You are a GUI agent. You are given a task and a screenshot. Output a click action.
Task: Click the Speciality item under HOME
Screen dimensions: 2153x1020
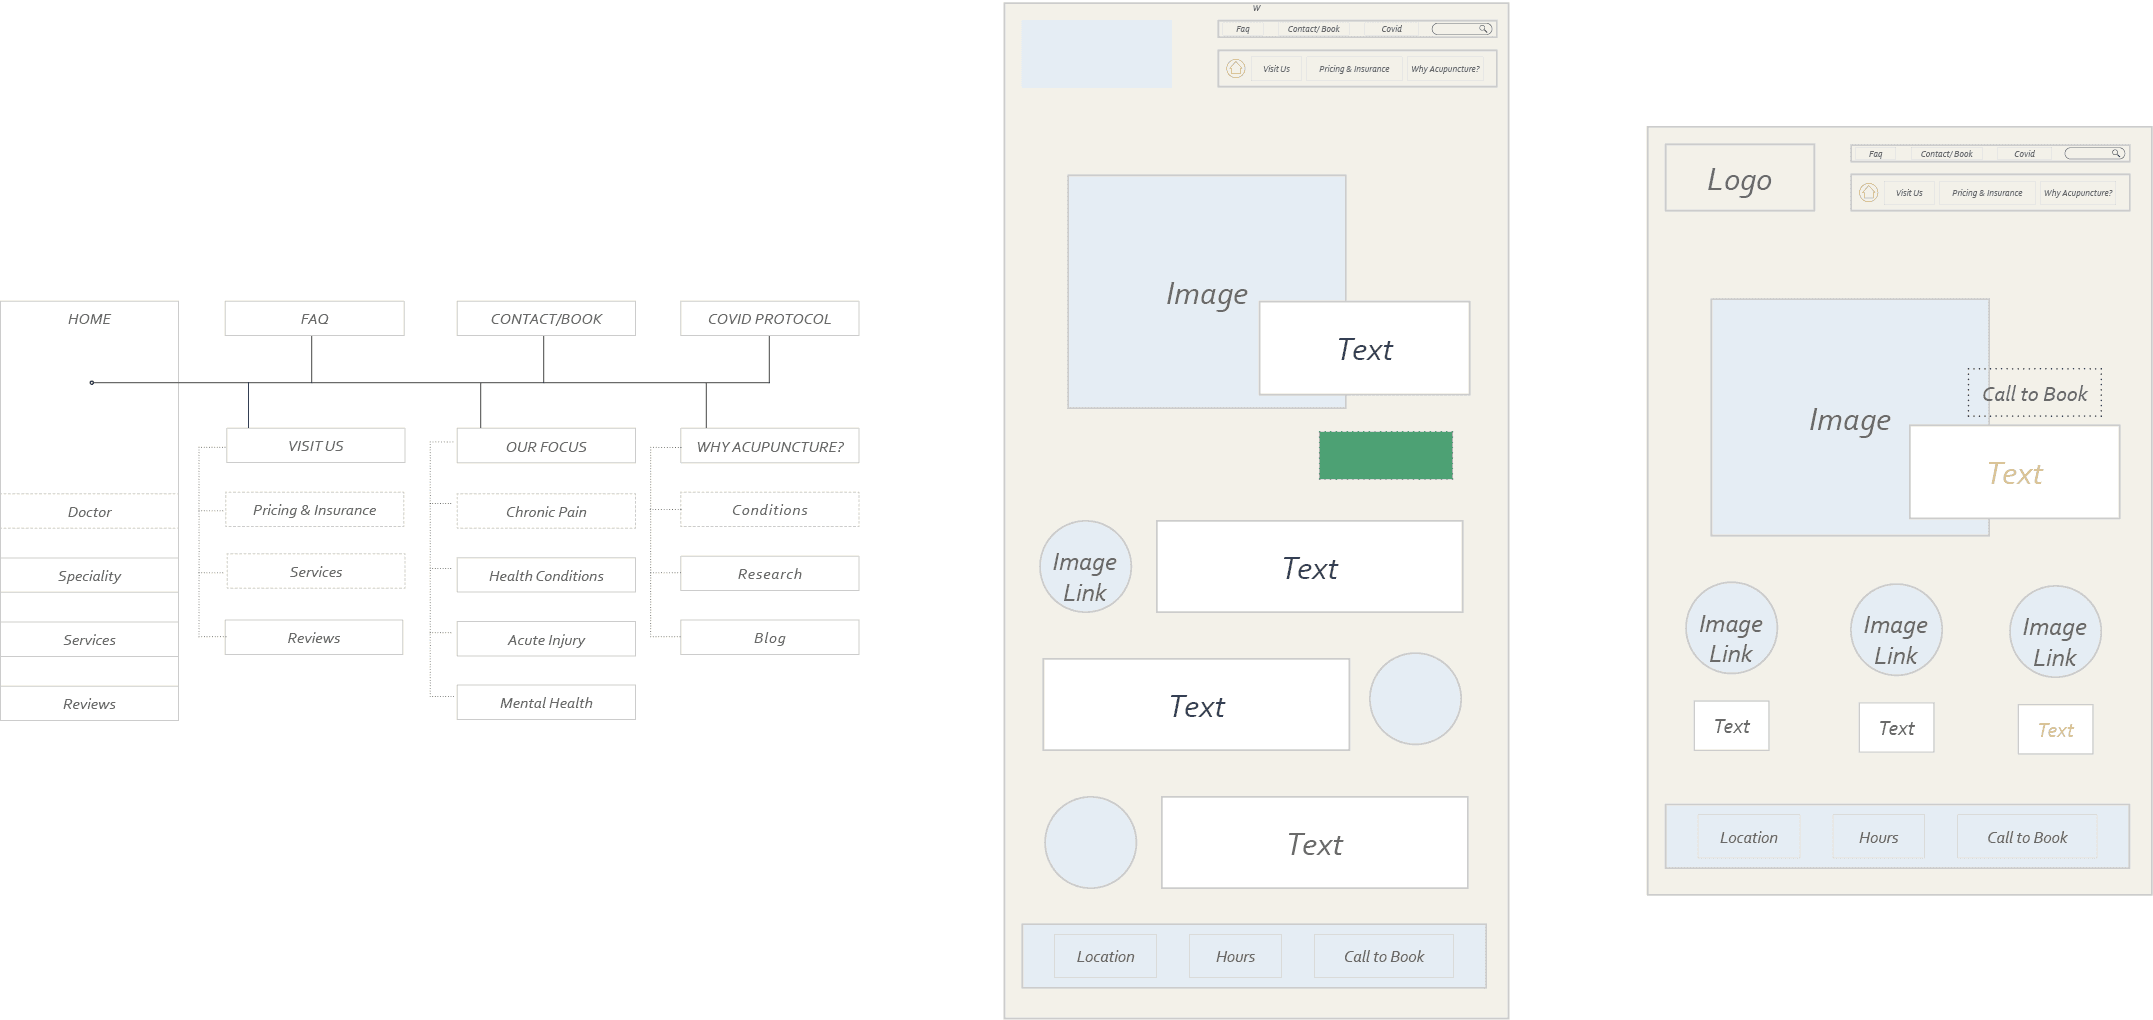[x=90, y=575]
